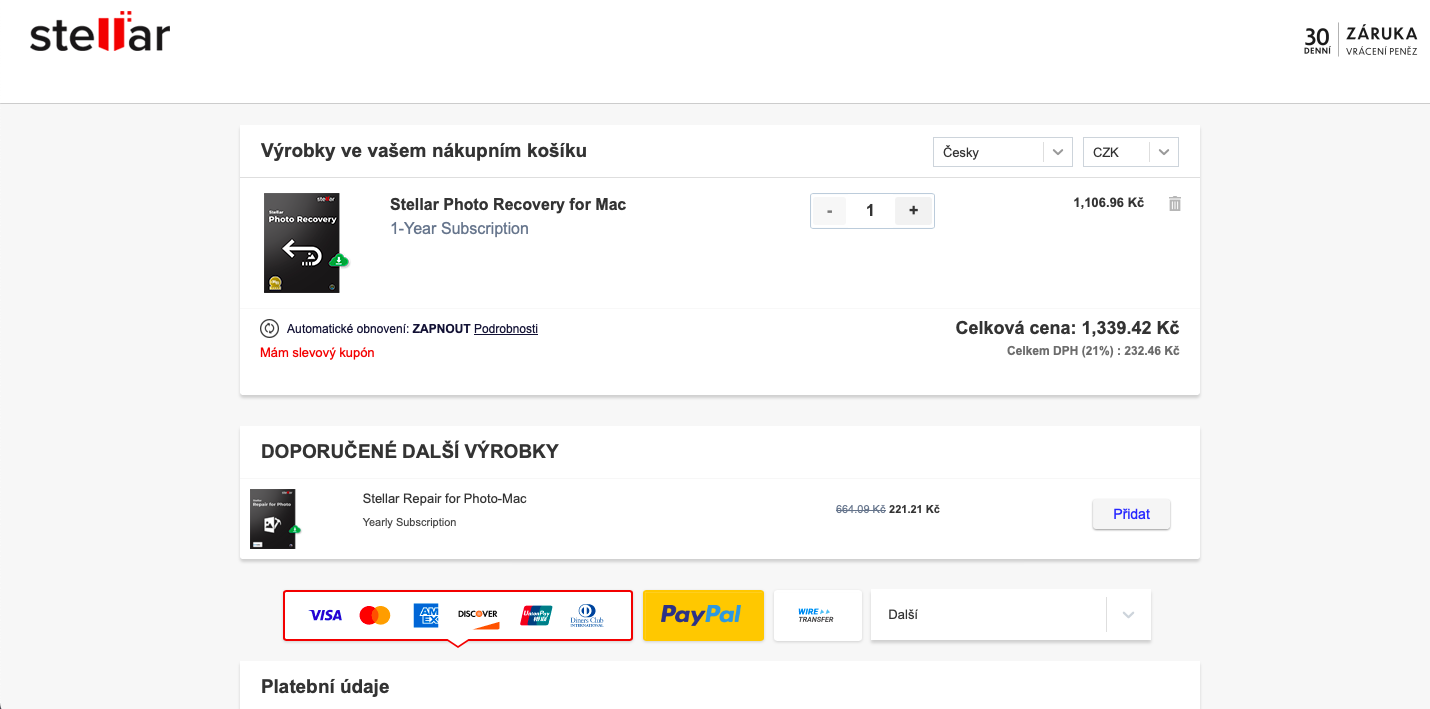The width and height of the screenshot is (1430, 709).
Task: Pick the American Express card icon
Action: [x=425, y=615]
